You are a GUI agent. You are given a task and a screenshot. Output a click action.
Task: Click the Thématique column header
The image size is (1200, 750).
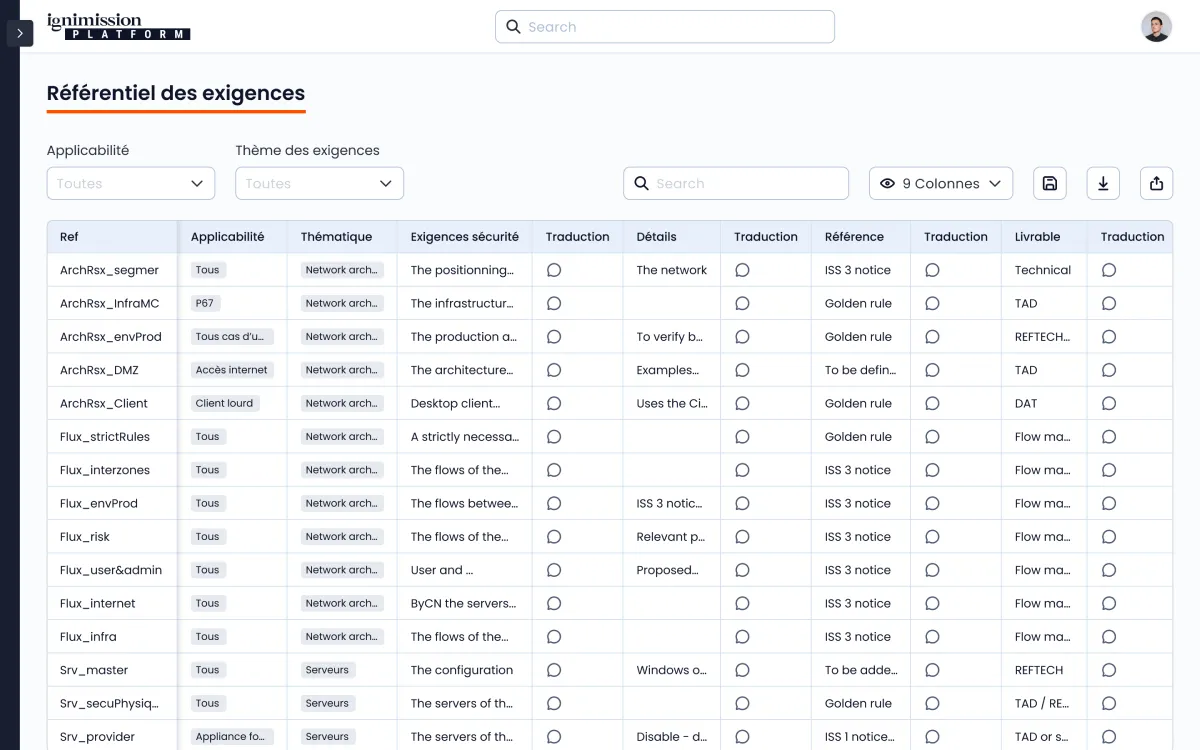336,237
